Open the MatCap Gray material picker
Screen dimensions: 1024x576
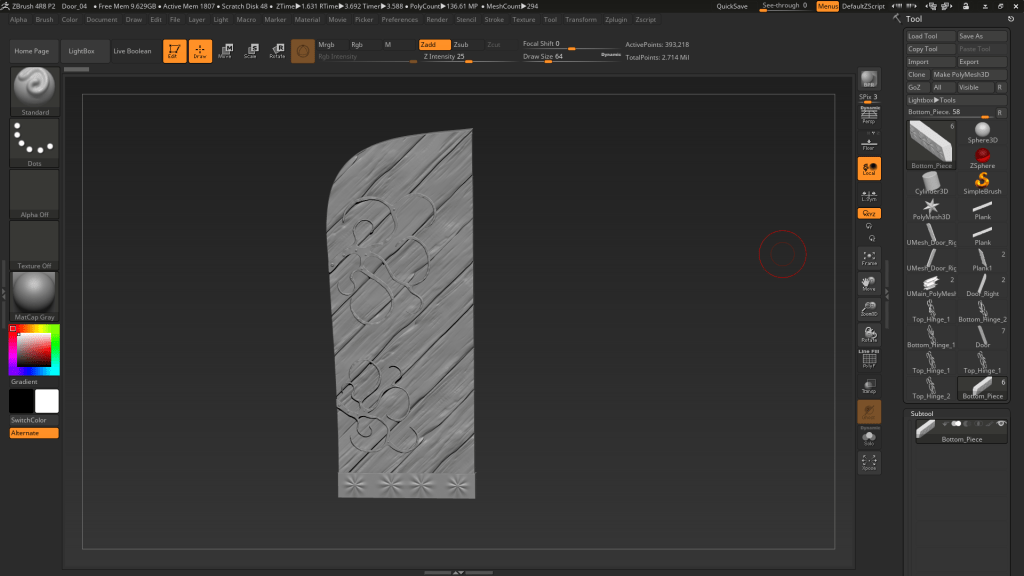coord(35,296)
